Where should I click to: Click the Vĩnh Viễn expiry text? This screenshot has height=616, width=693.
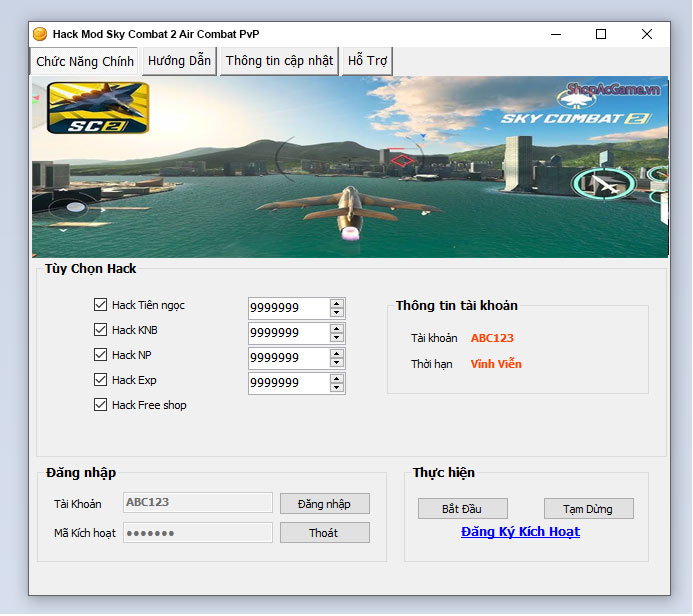[x=496, y=364]
